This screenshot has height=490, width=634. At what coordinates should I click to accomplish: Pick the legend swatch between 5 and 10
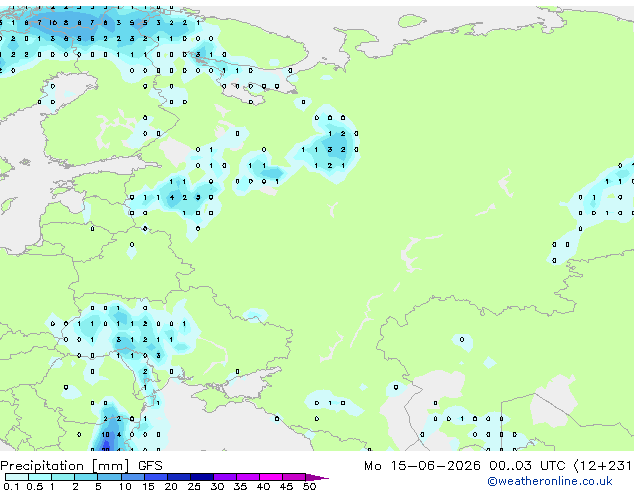[109, 477]
